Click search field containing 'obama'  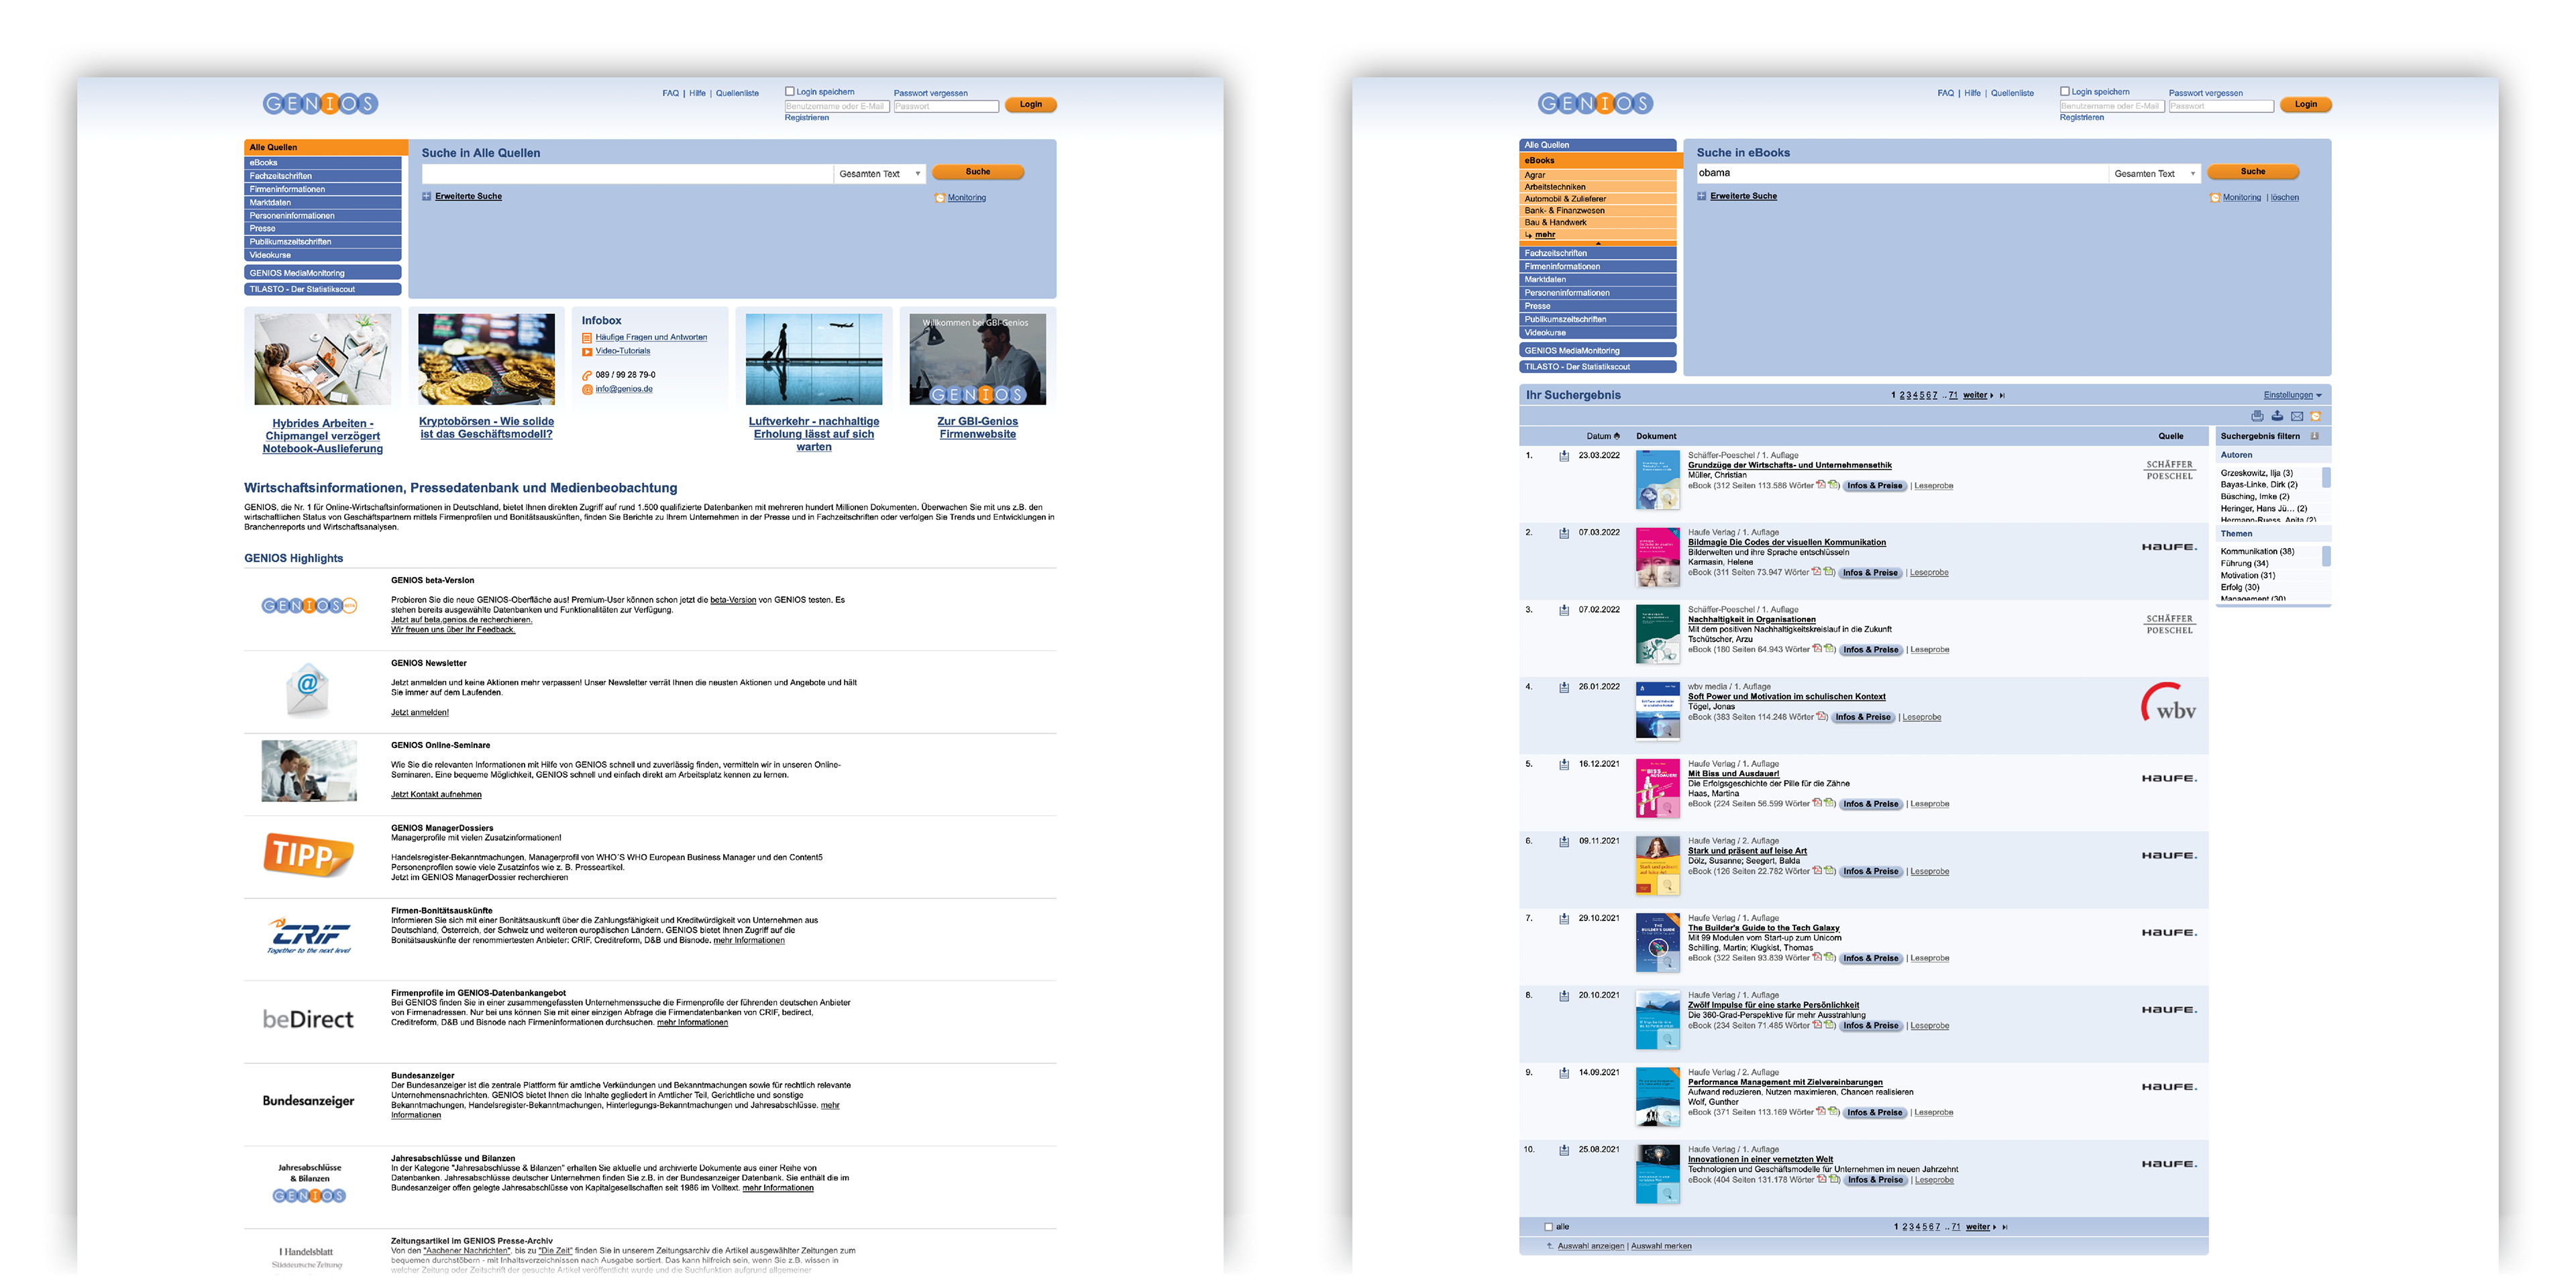click(1902, 174)
